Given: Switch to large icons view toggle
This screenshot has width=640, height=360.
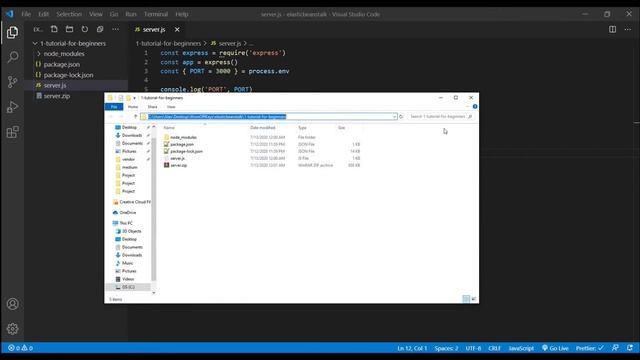Looking at the screenshot, I should [473, 299].
